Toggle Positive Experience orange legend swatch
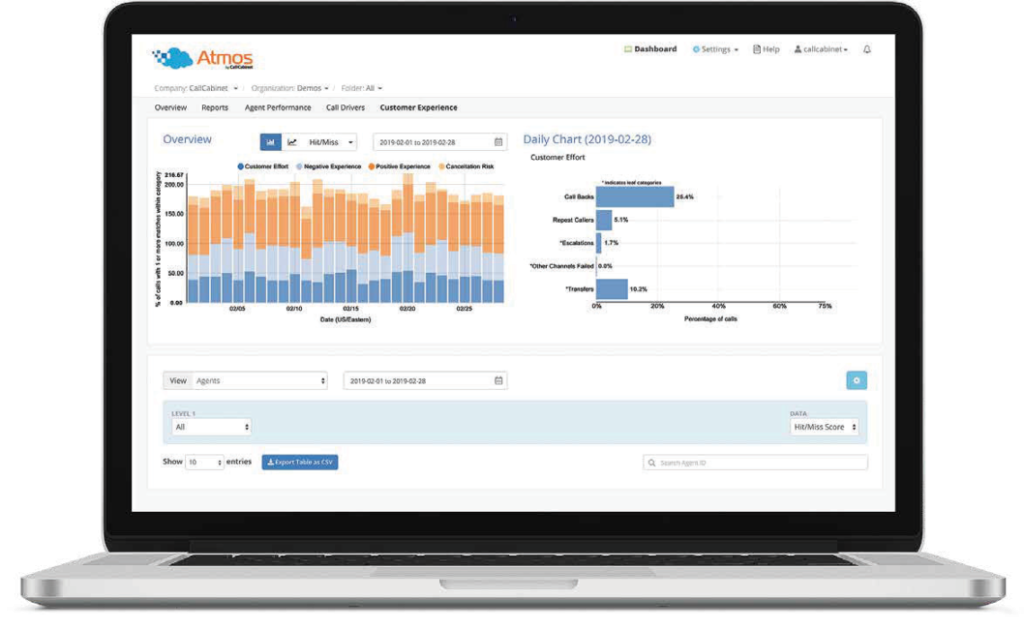The height and width of the screenshot is (631, 1024). point(370,166)
